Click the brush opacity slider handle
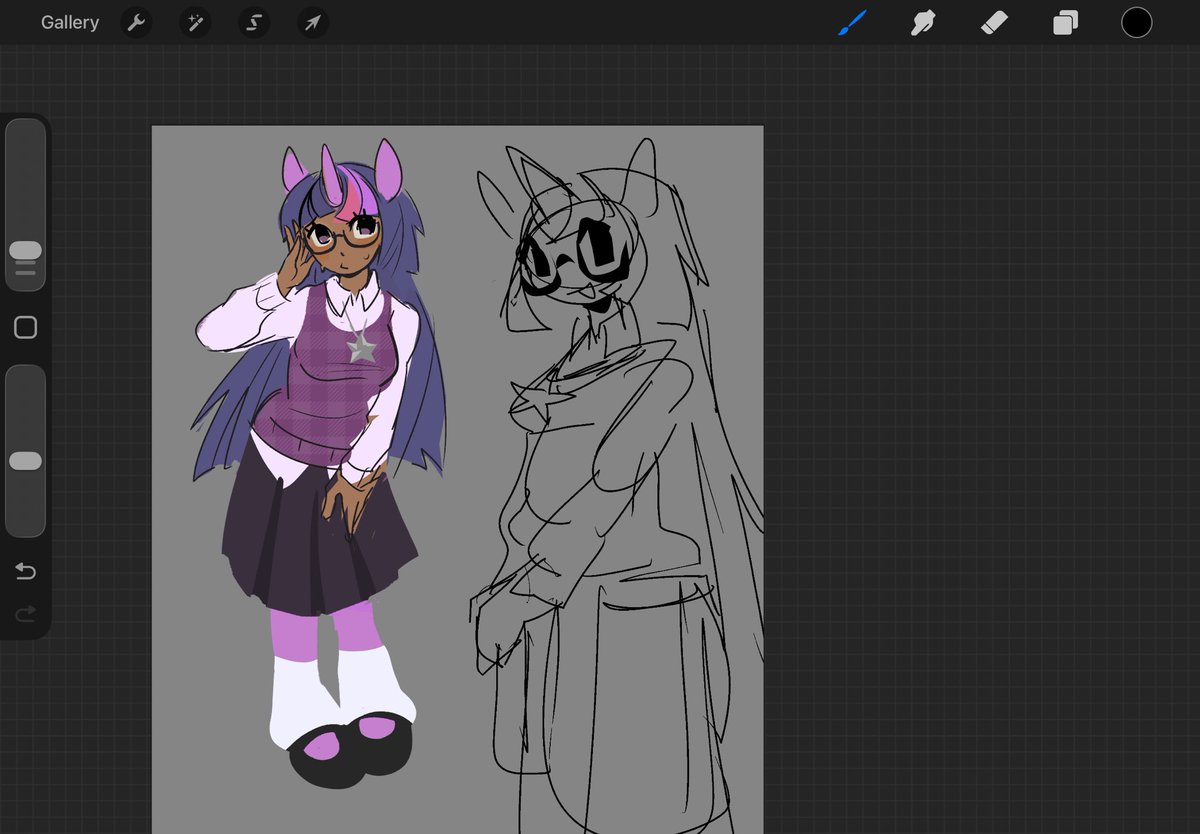 click(x=25, y=461)
